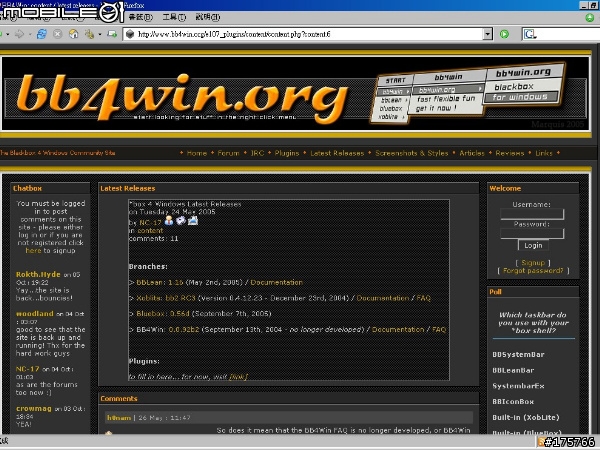Open BB4Win 0.0.92b2 version link
The image size is (600, 450).
coord(184,329)
